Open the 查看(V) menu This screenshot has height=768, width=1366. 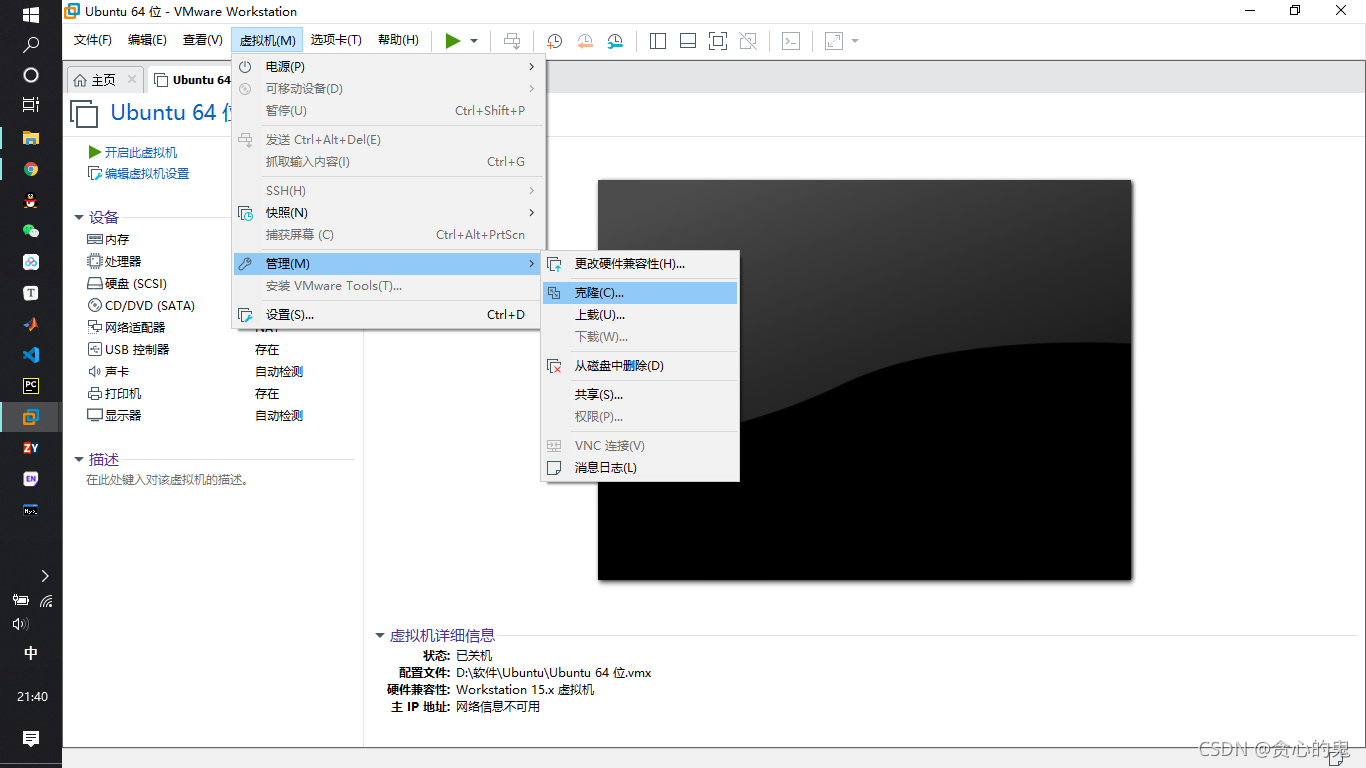point(202,40)
